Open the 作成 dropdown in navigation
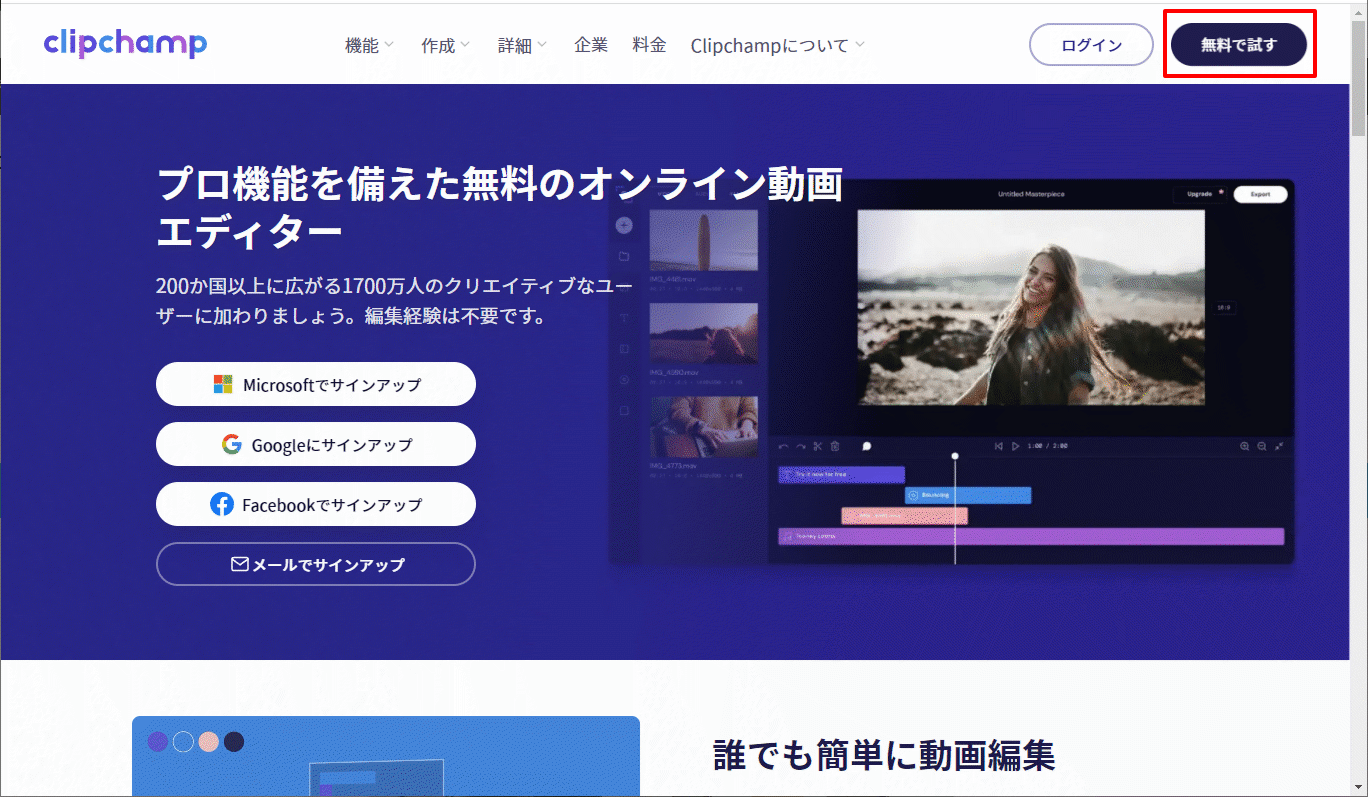The height and width of the screenshot is (797, 1368). click(x=445, y=45)
